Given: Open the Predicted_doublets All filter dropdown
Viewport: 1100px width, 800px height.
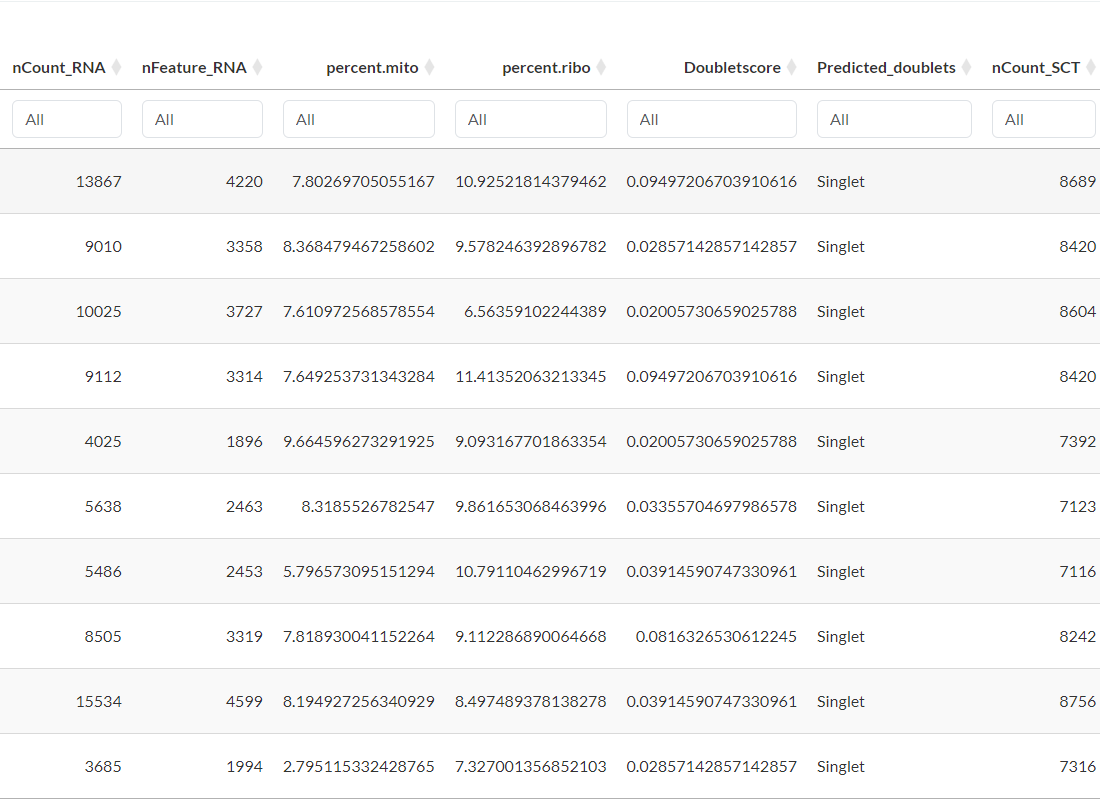Looking at the screenshot, I should click(x=894, y=119).
